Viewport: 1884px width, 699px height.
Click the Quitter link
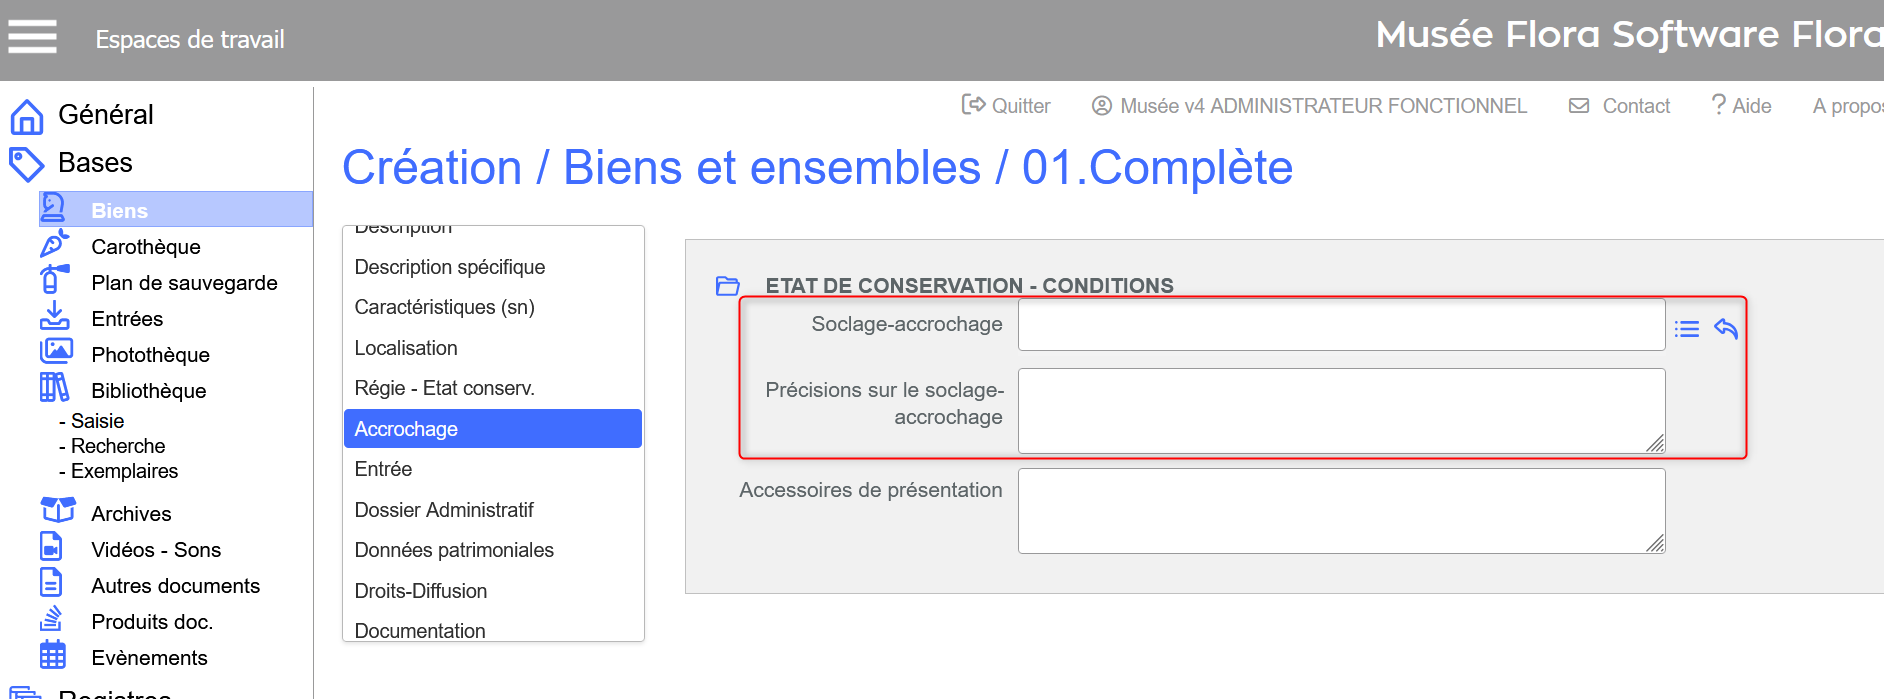click(x=1006, y=106)
